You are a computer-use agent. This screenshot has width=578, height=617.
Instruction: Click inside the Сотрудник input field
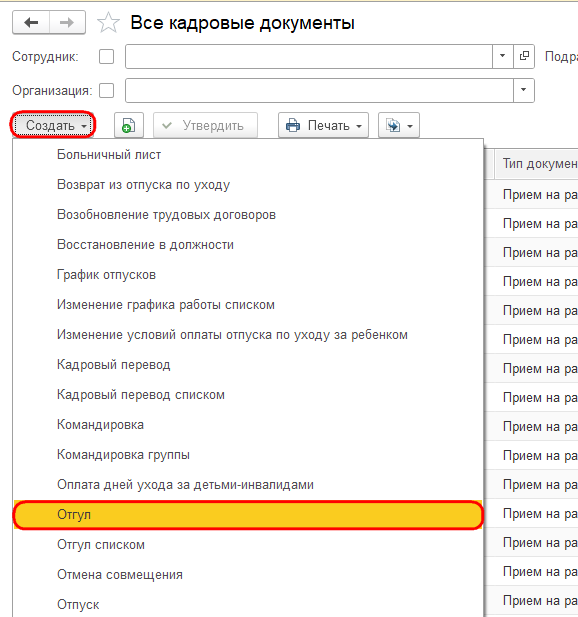point(309,56)
